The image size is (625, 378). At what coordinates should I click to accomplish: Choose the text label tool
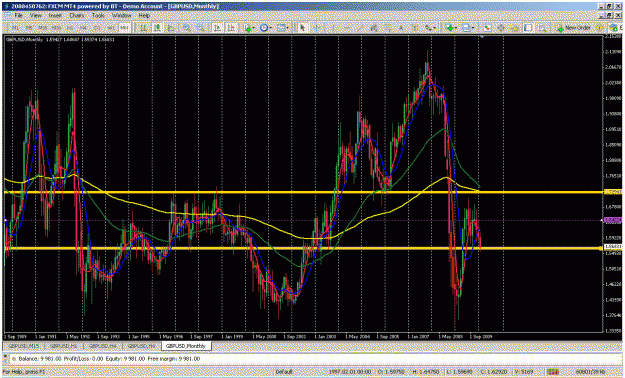click(415, 28)
